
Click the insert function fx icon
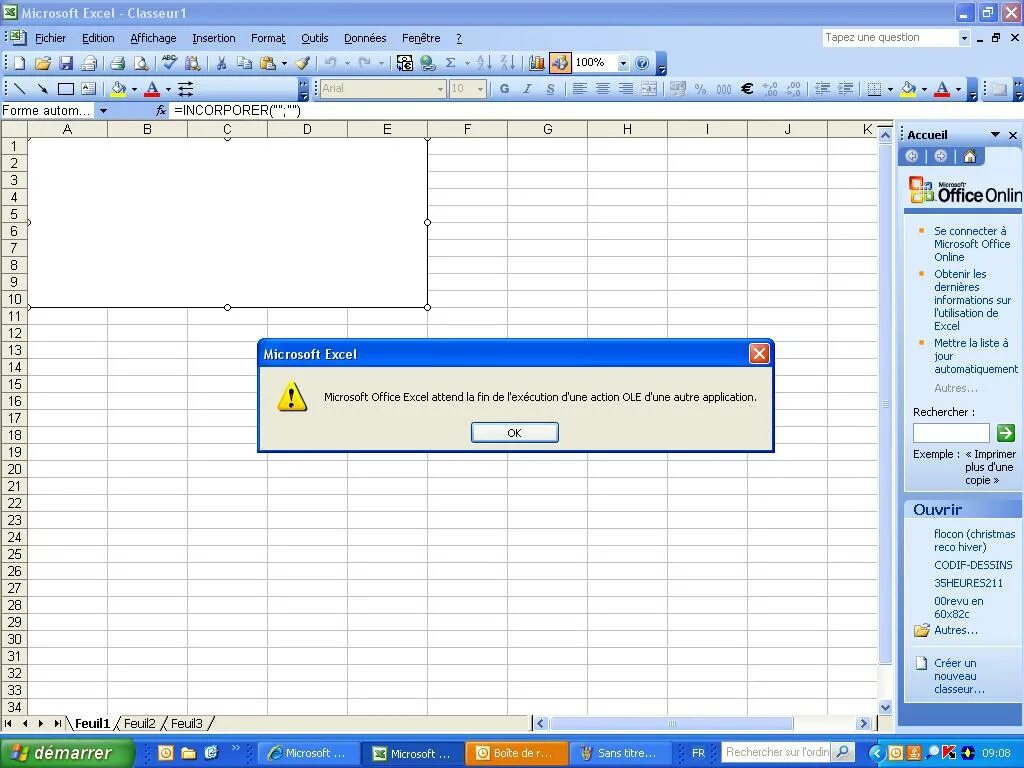pos(161,110)
